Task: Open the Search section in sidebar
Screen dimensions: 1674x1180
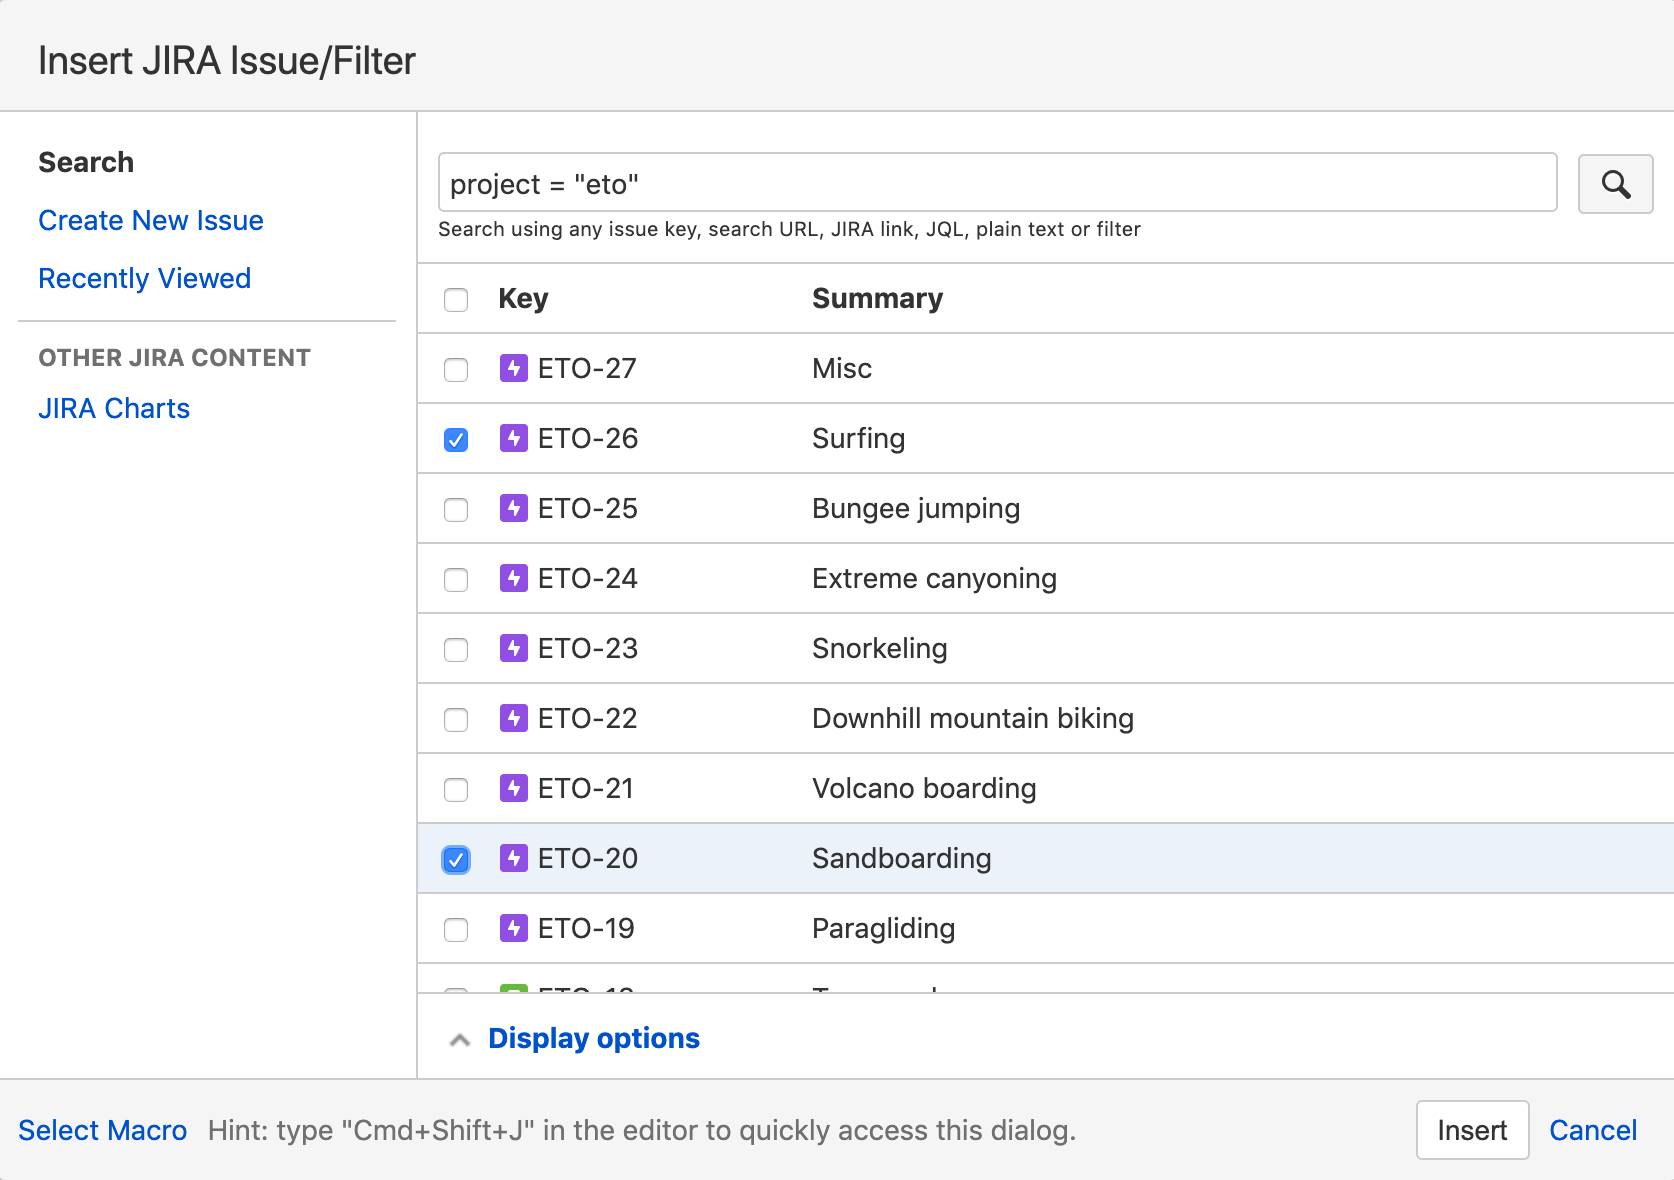Action: coord(86,162)
